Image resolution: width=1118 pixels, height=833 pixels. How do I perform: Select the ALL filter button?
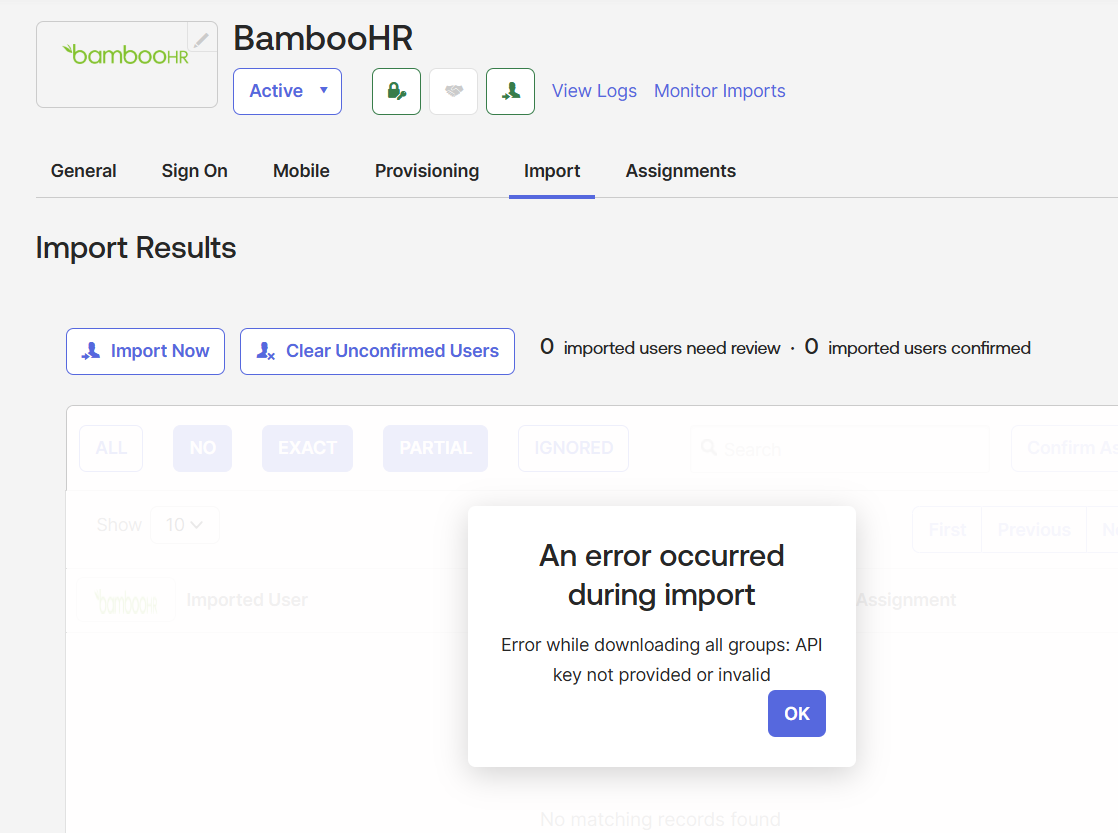(x=111, y=449)
